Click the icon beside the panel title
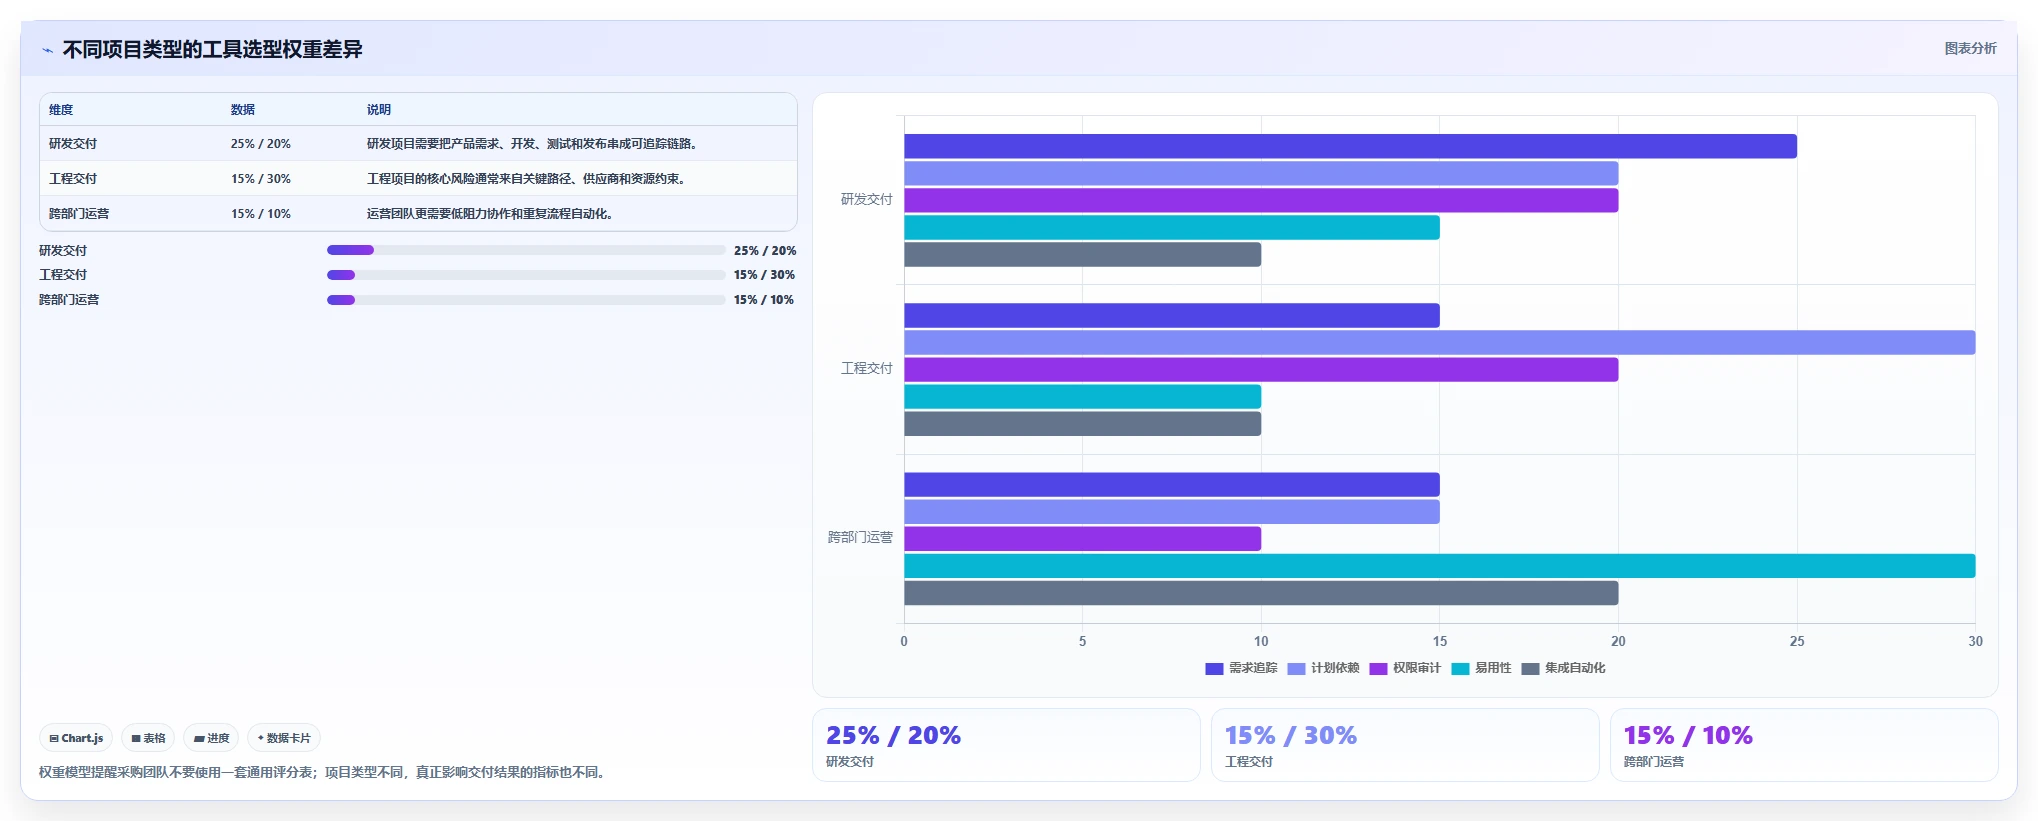 coord(47,50)
